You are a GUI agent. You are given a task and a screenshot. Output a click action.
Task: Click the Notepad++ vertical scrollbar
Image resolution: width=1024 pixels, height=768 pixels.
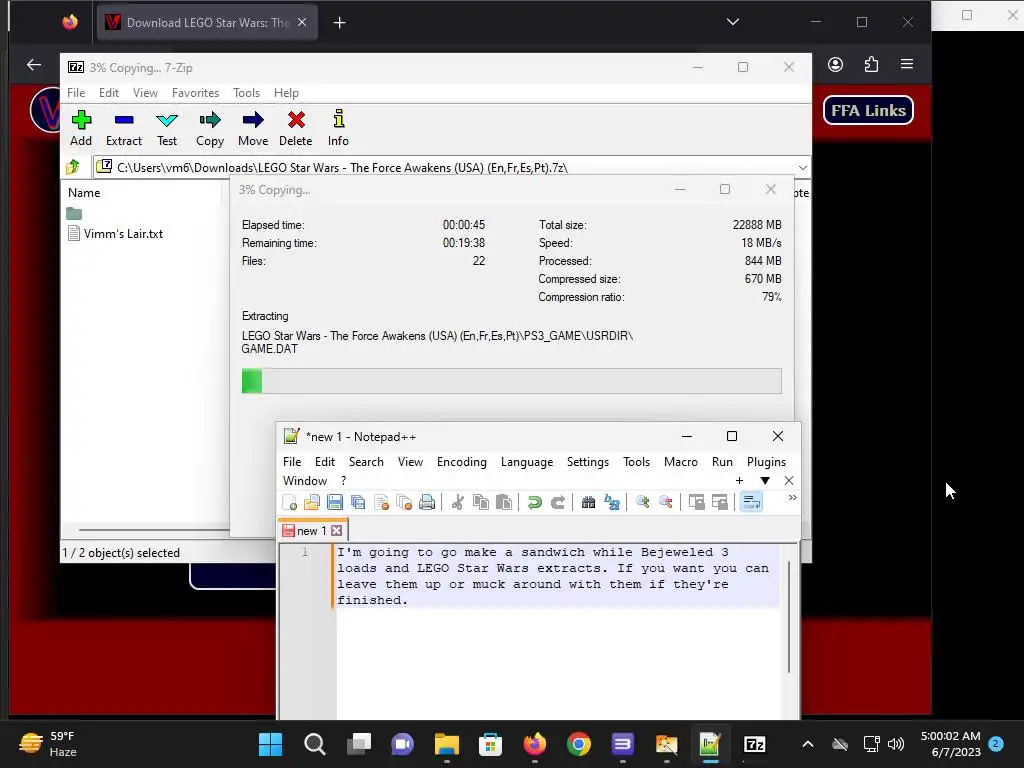coord(789,617)
